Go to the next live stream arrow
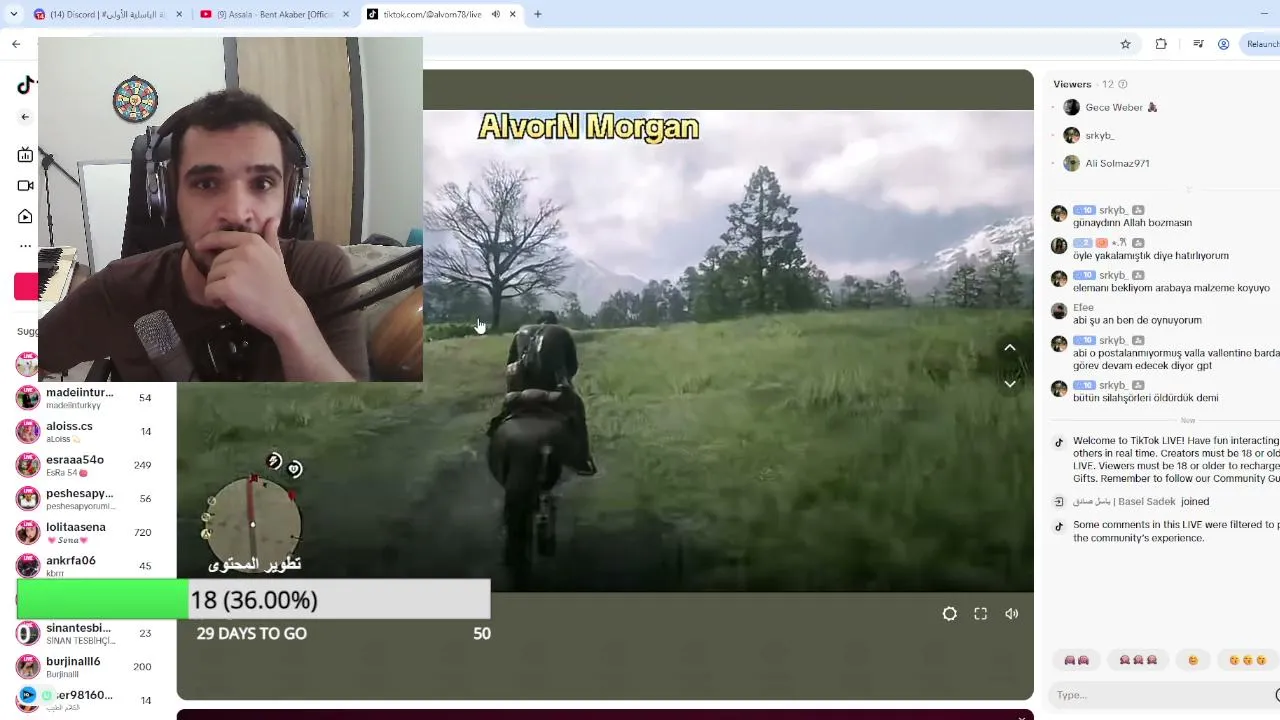 point(1010,383)
